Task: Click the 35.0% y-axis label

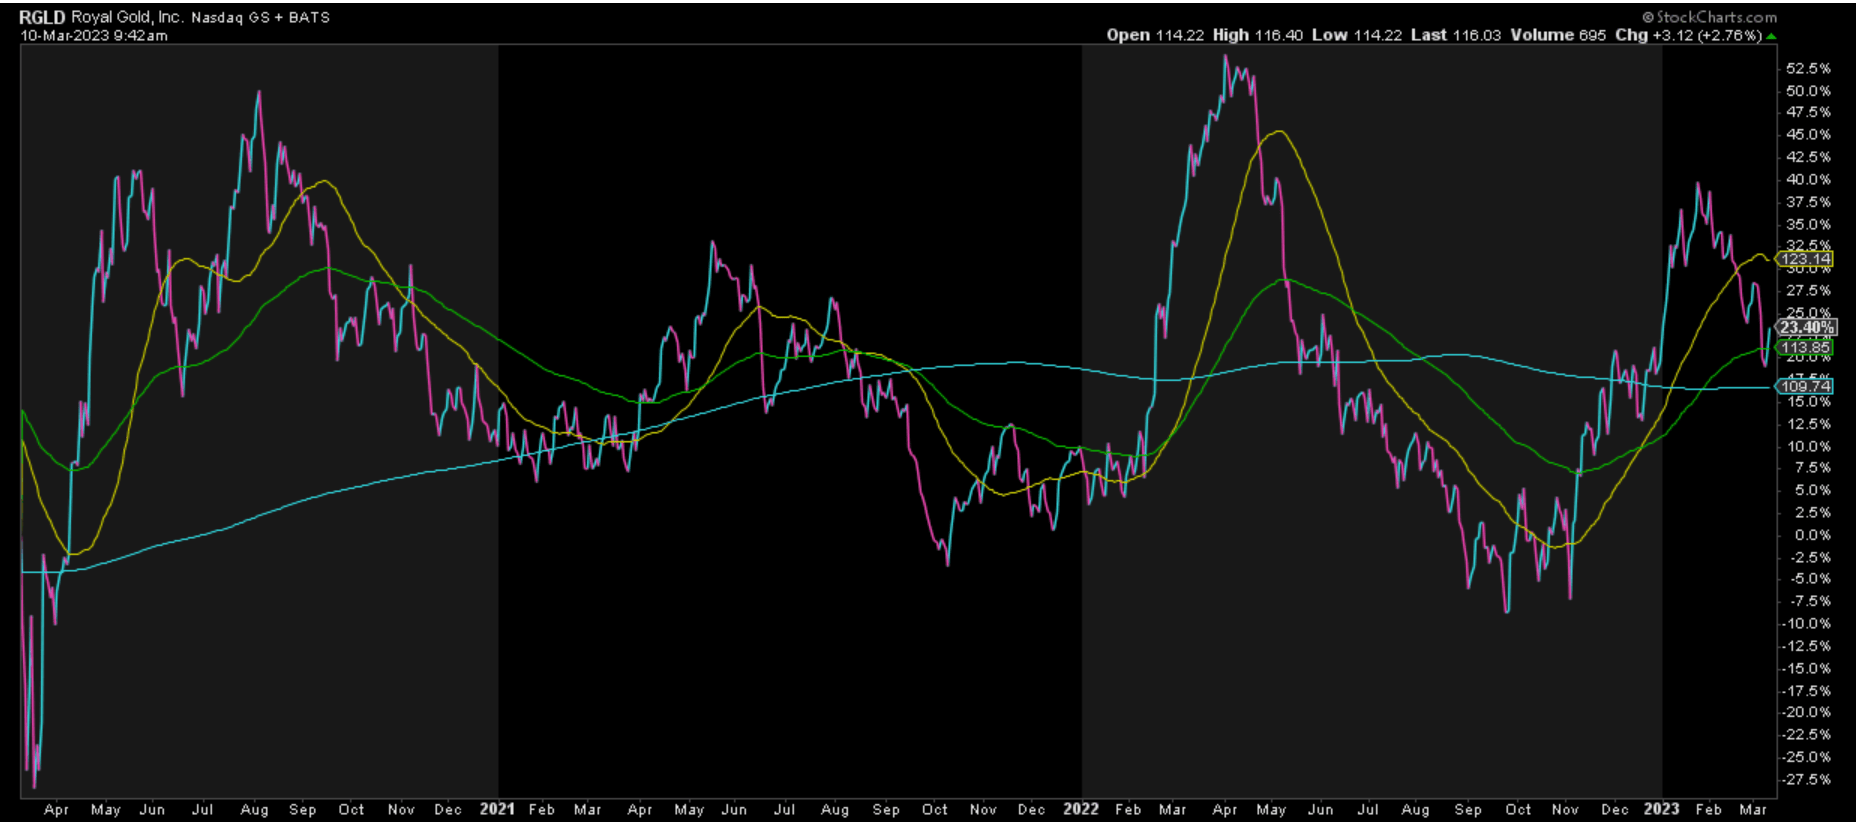Action: tap(1809, 224)
